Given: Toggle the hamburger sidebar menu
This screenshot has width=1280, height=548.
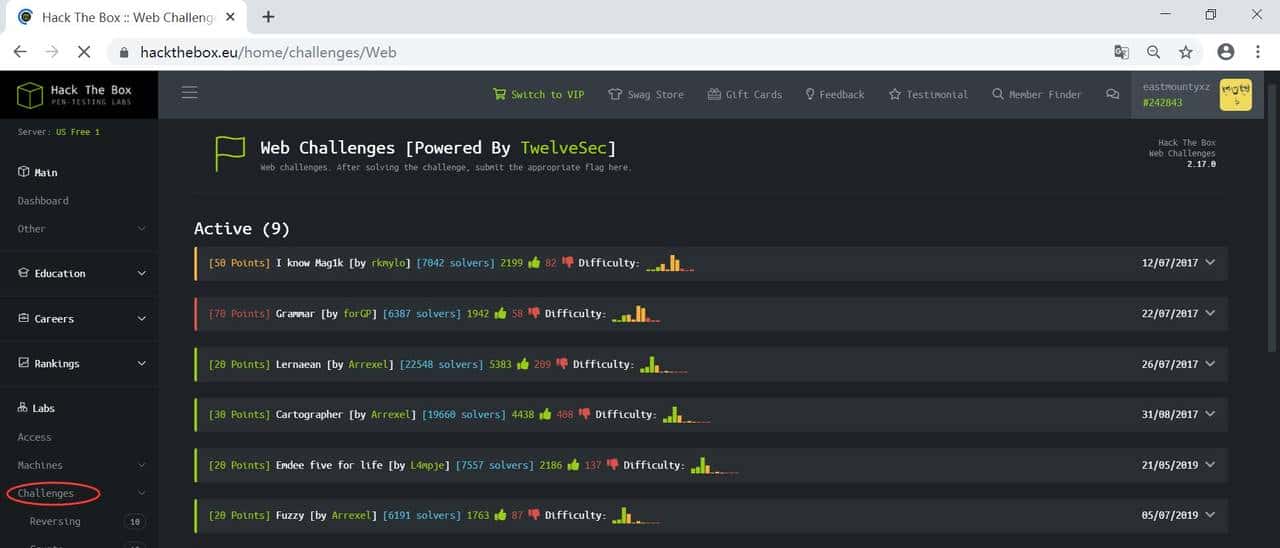Looking at the screenshot, I should click(x=189, y=93).
